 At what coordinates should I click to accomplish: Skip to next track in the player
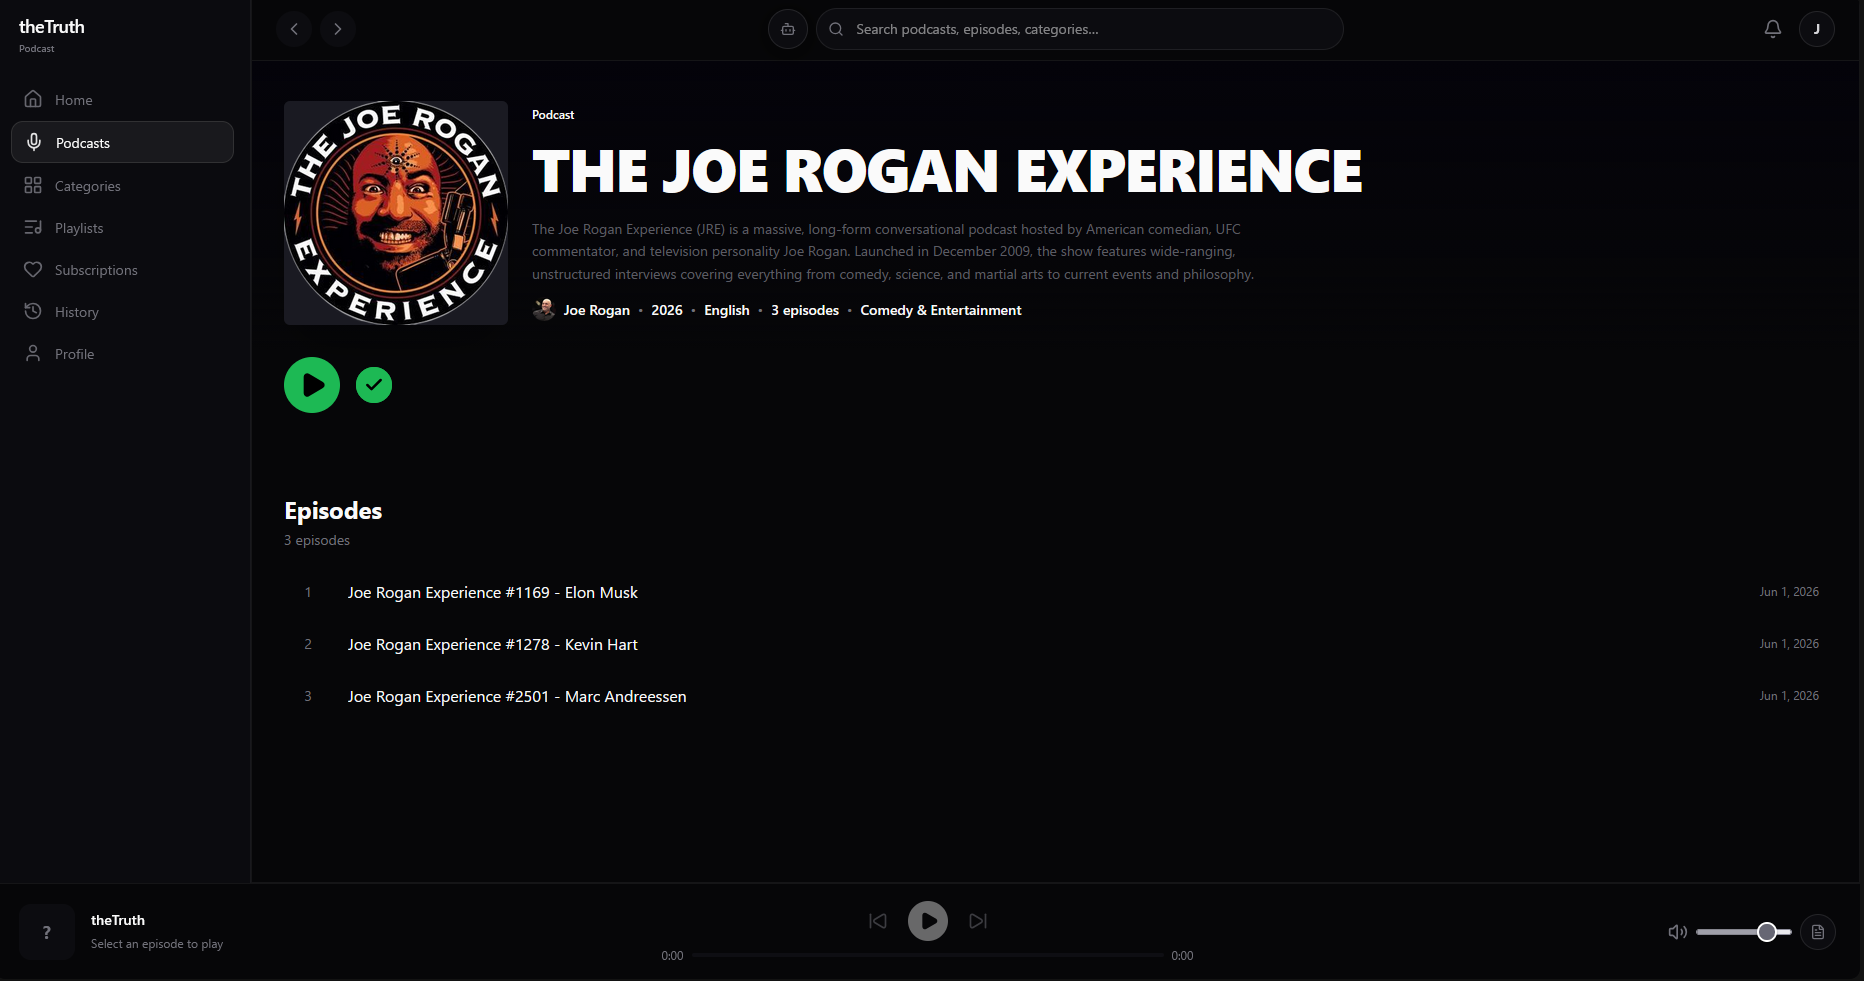click(x=978, y=921)
